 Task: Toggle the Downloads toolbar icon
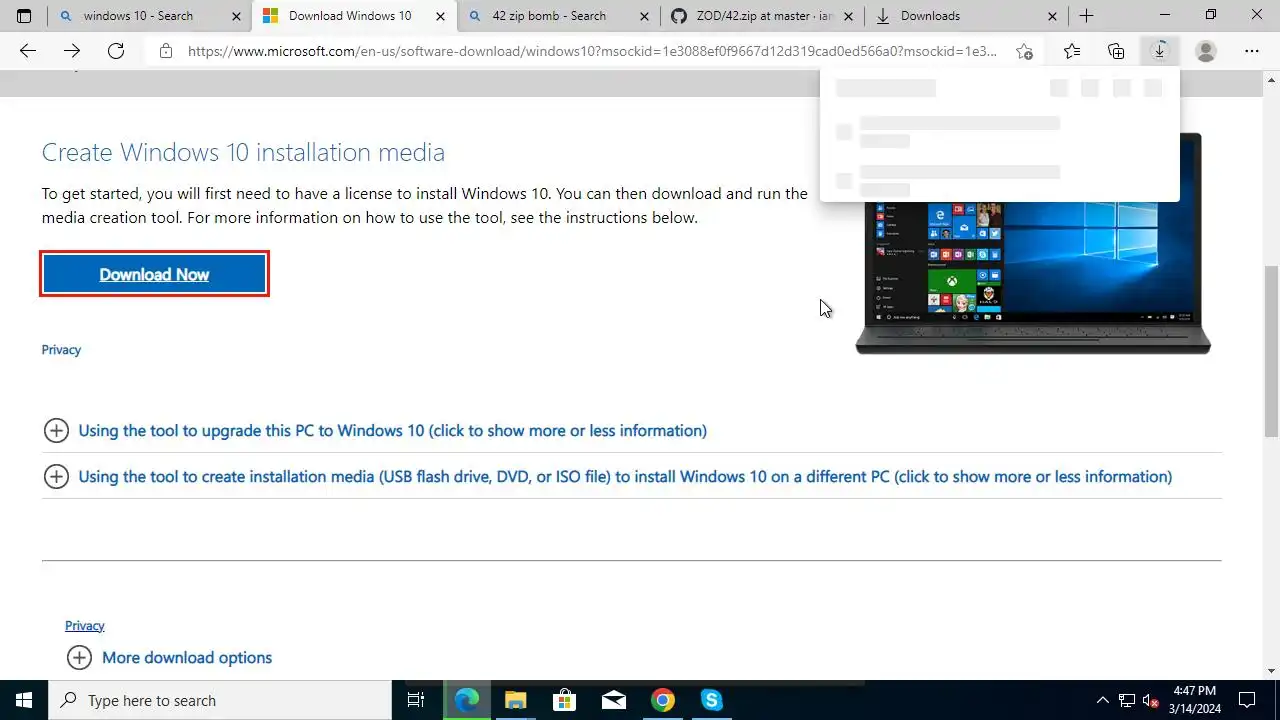[1160, 52]
